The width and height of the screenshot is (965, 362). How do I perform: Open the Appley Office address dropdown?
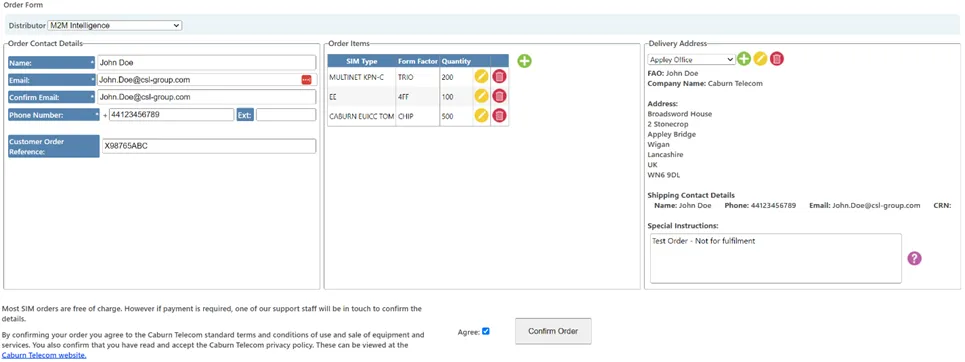[x=692, y=60]
